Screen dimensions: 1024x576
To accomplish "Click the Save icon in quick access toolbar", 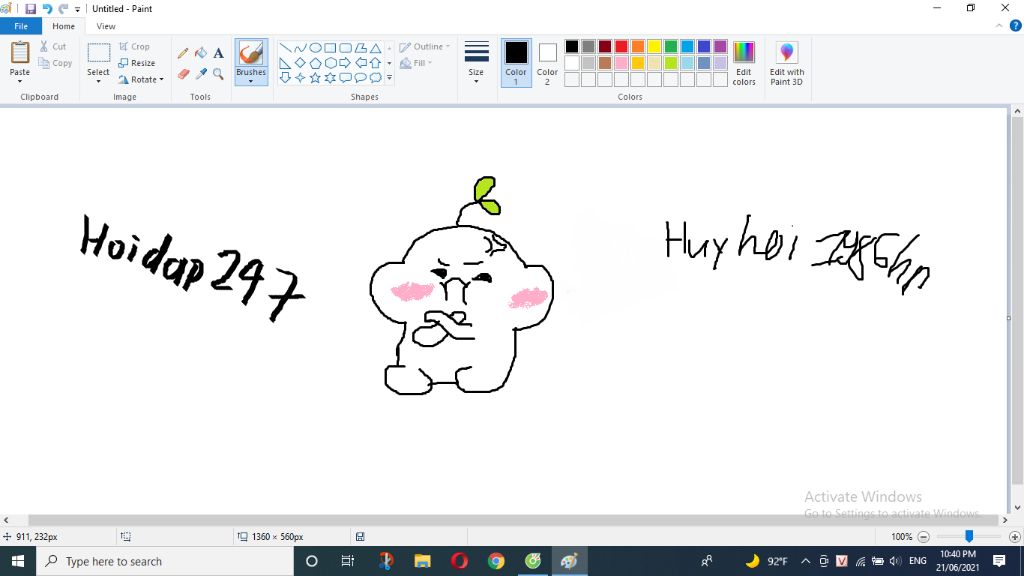I will click(x=30, y=8).
